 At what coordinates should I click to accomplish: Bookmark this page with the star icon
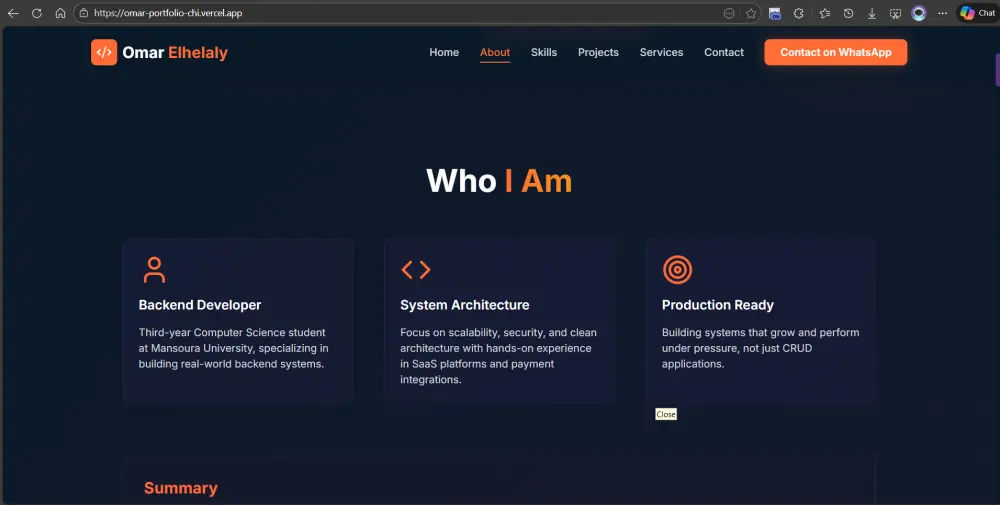(751, 13)
